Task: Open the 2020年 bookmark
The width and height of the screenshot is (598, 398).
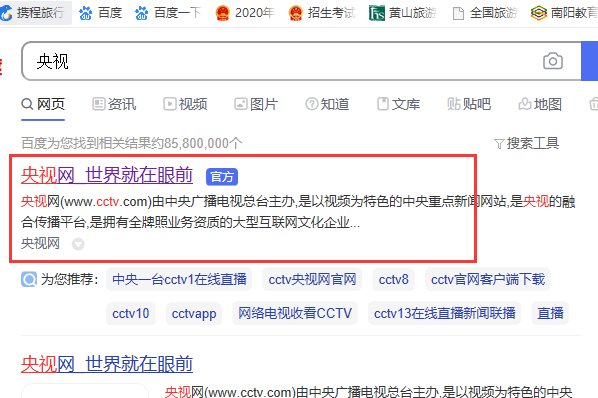Action: [x=245, y=13]
